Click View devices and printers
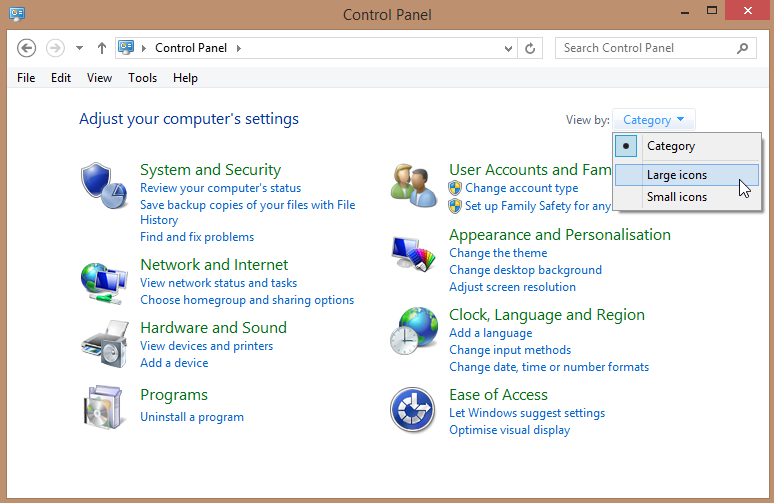The width and height of the screenshot is (774, 503). (206, 346)
